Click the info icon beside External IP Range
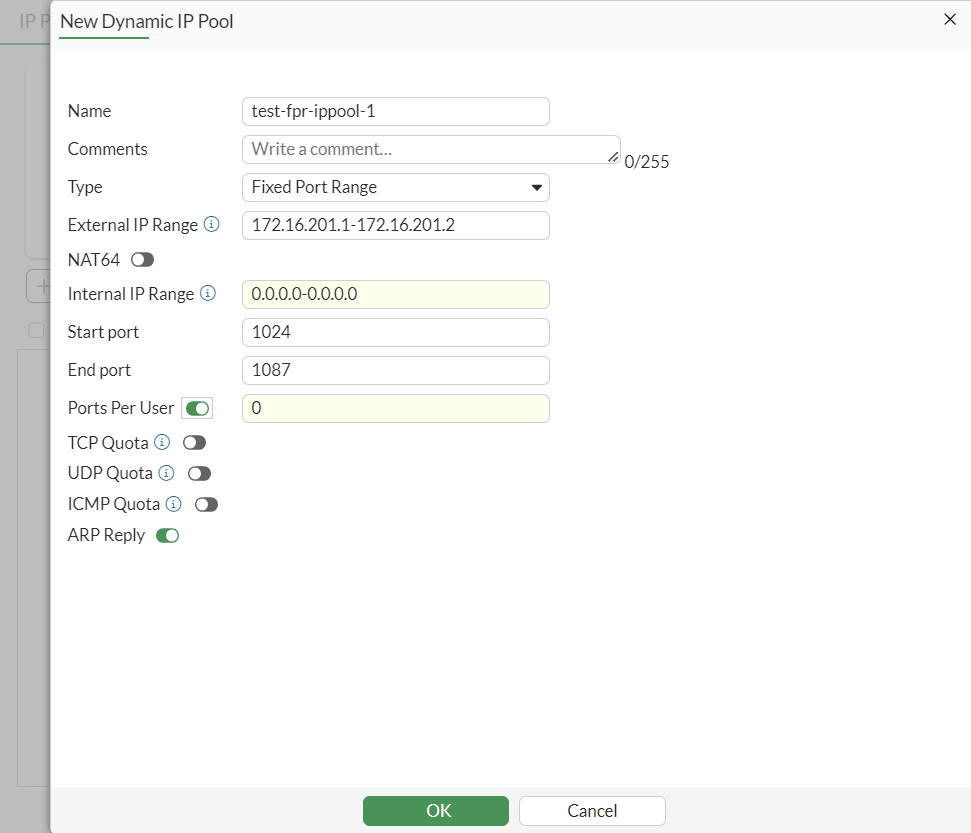971x833 pixels. (211, 225)
